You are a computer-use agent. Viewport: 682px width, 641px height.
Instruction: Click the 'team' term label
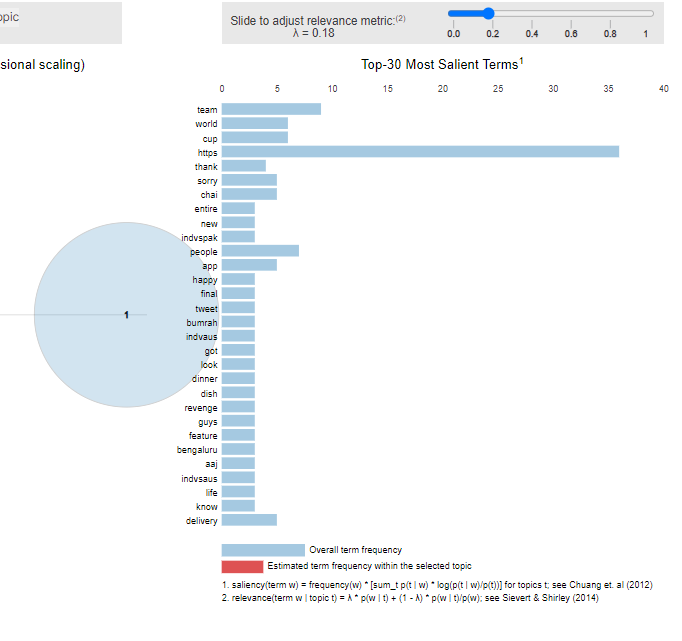coord(207,110)
